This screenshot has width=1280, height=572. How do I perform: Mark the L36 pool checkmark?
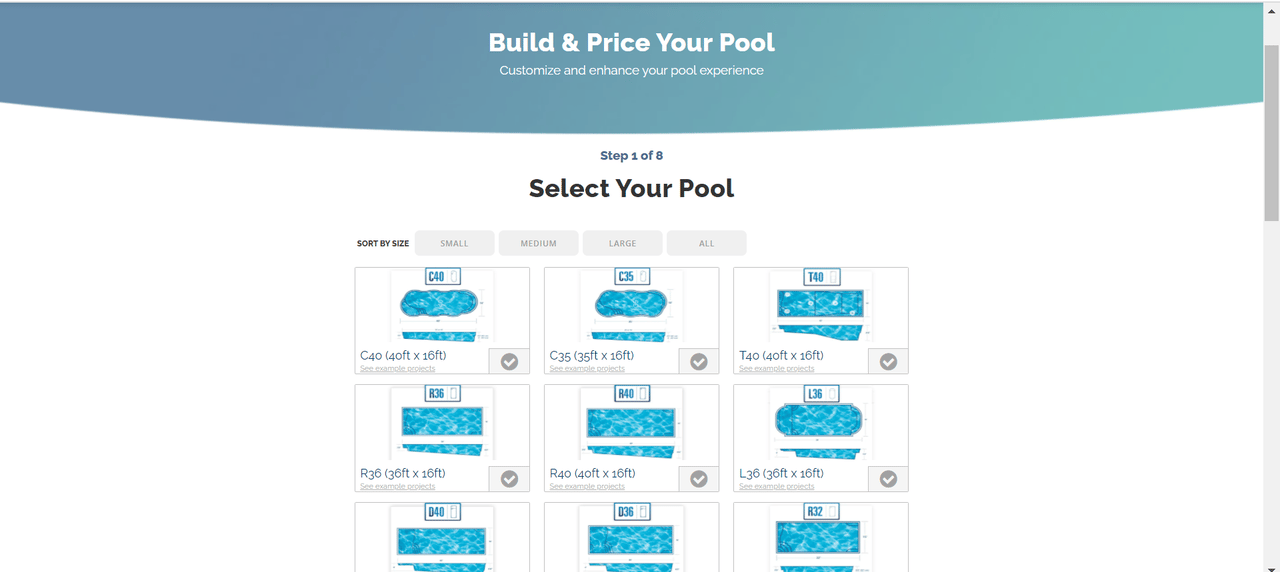click(888, 479)
